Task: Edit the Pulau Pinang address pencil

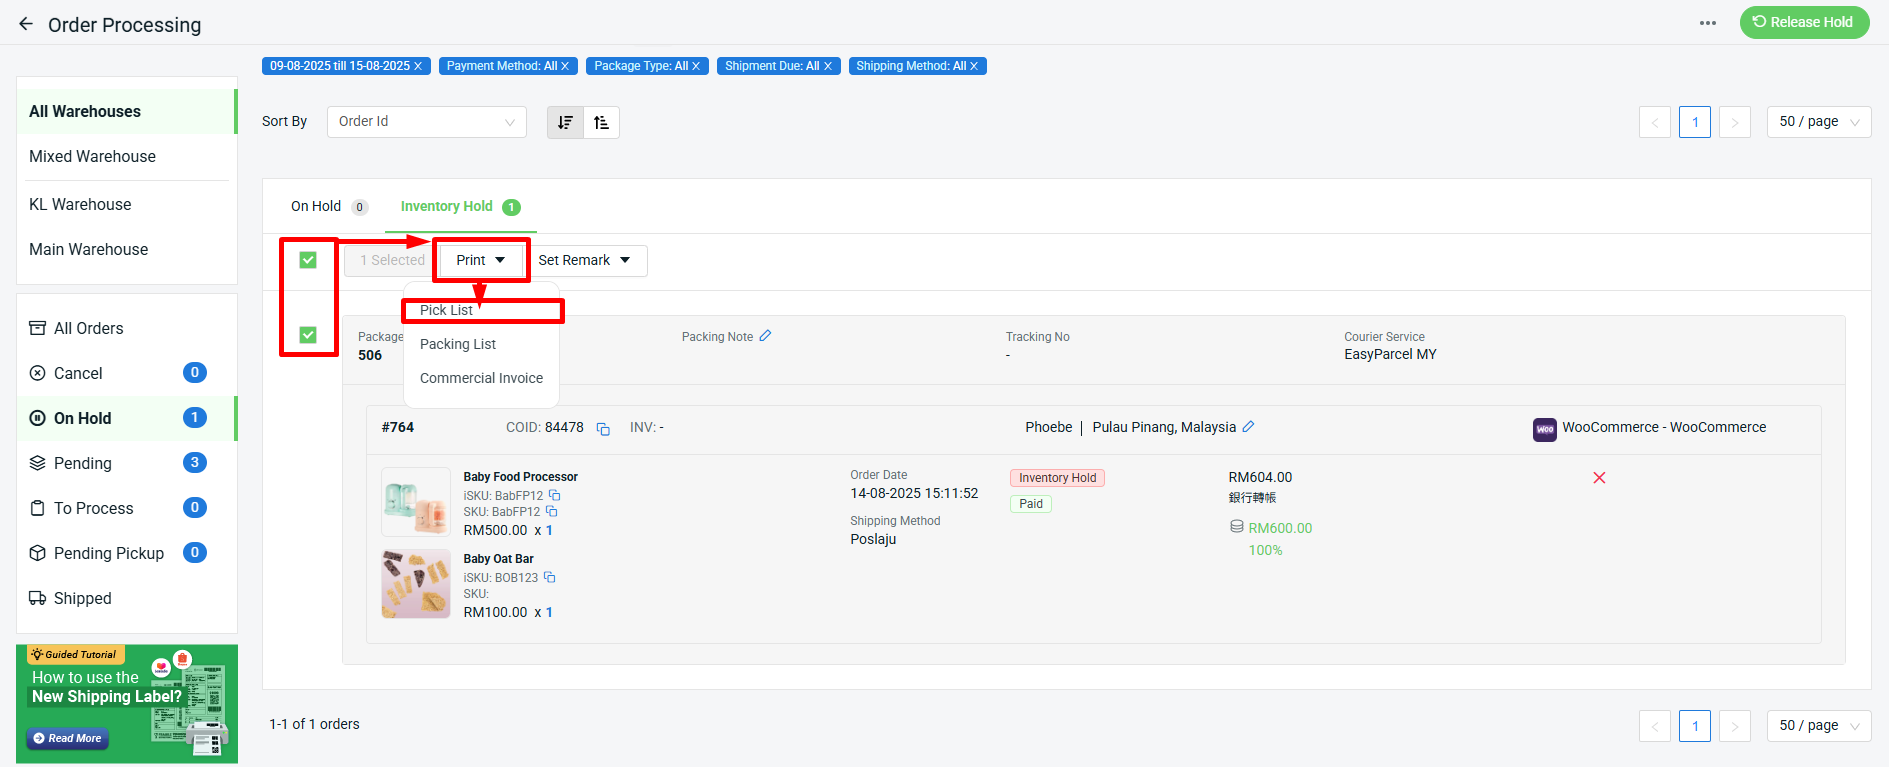Action: 1248,427
